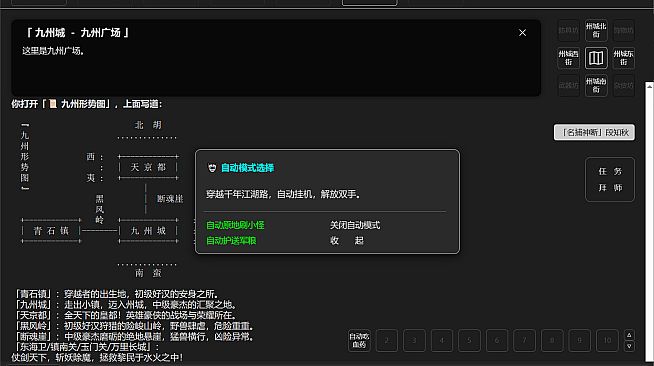Select quick slot 4
This screenshot has width=654, height=366.
coord(442,341)
